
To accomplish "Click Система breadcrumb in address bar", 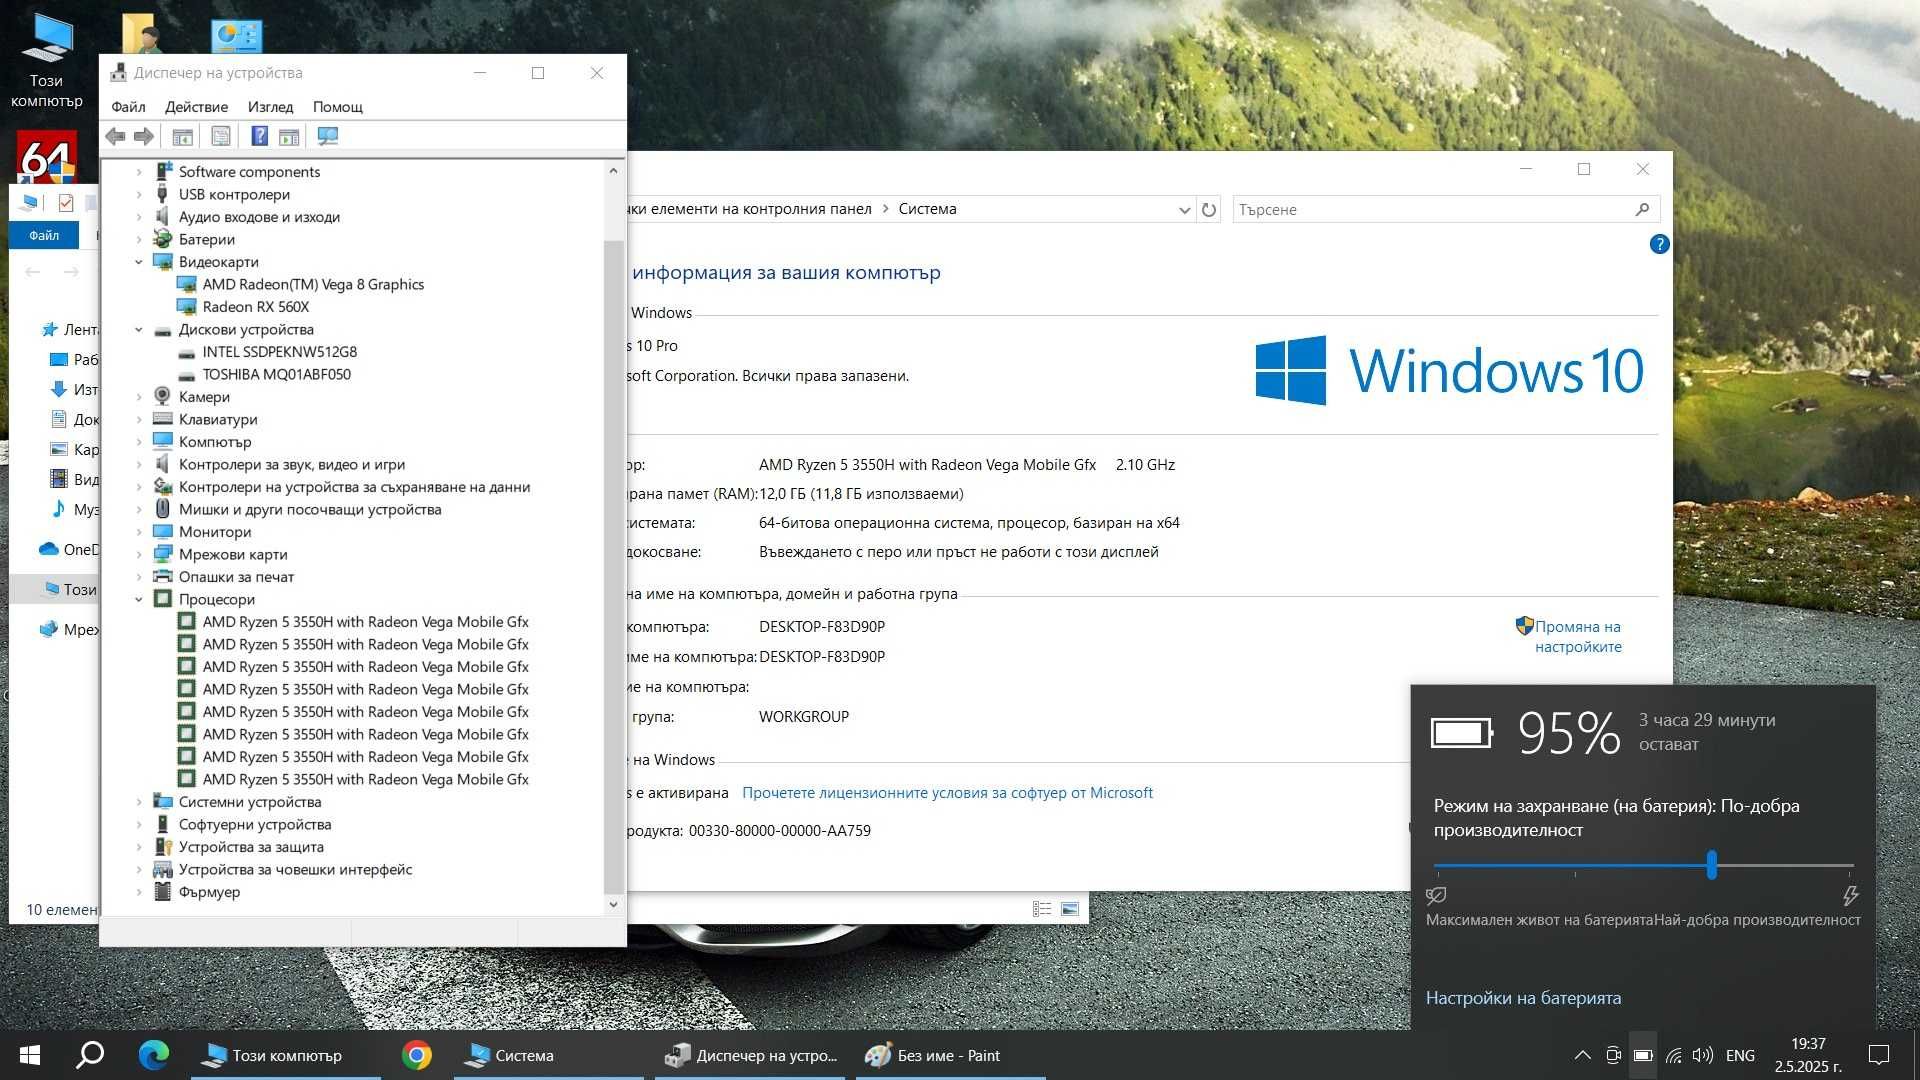I will (927, 209).
